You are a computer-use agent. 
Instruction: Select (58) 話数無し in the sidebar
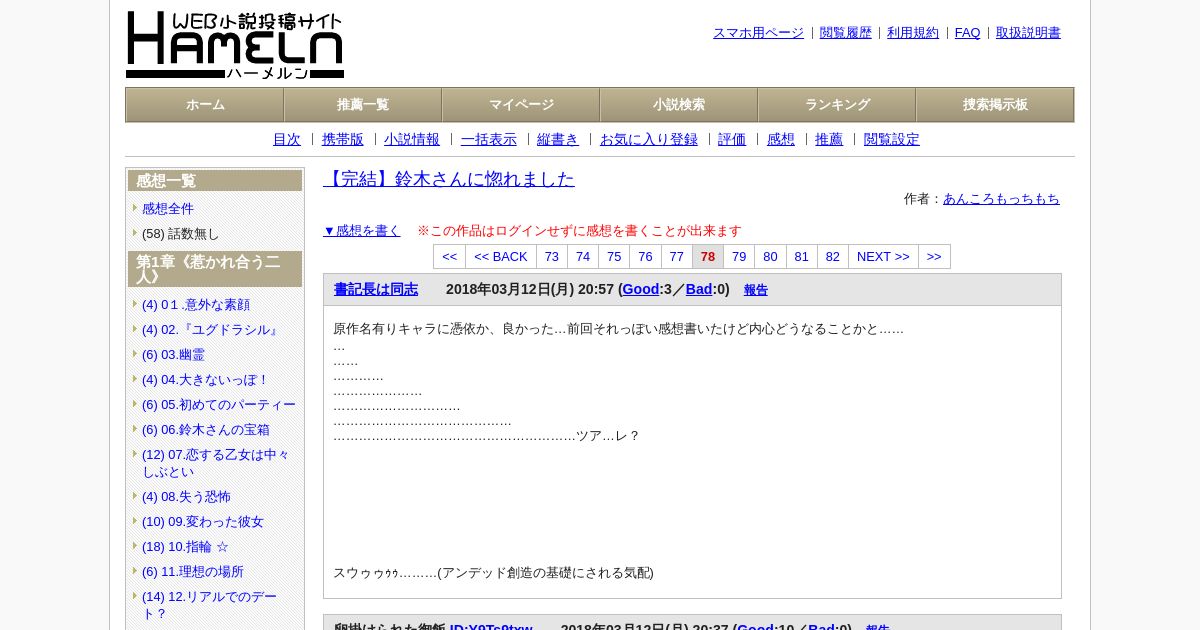[x=180, y=234]
